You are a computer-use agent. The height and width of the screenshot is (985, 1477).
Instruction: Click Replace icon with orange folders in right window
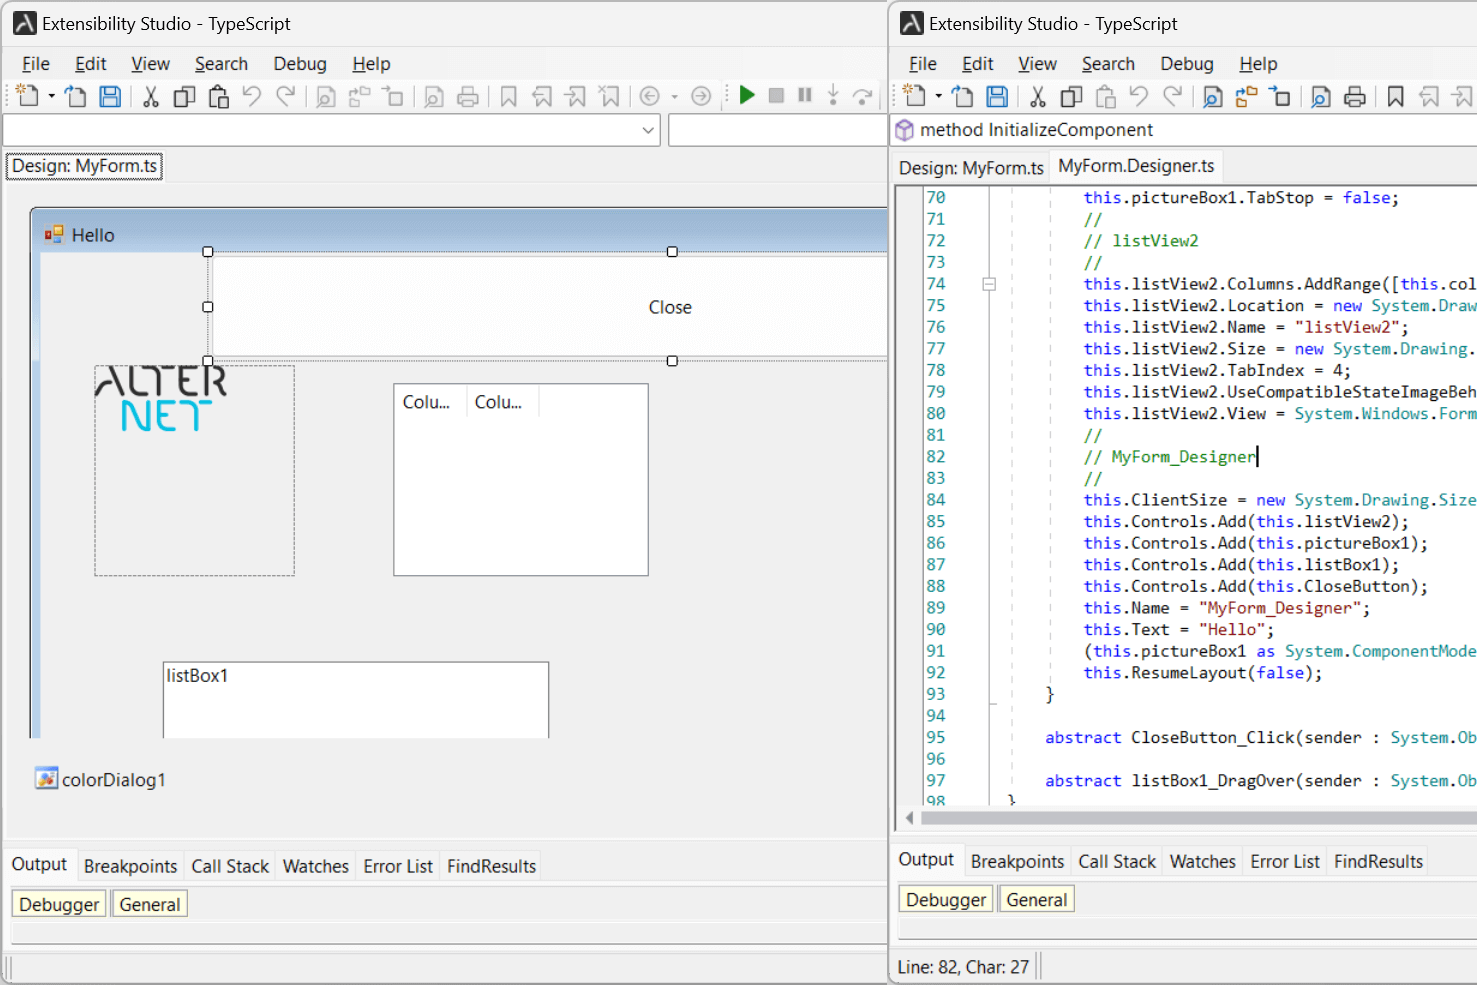coord(1246,96)
